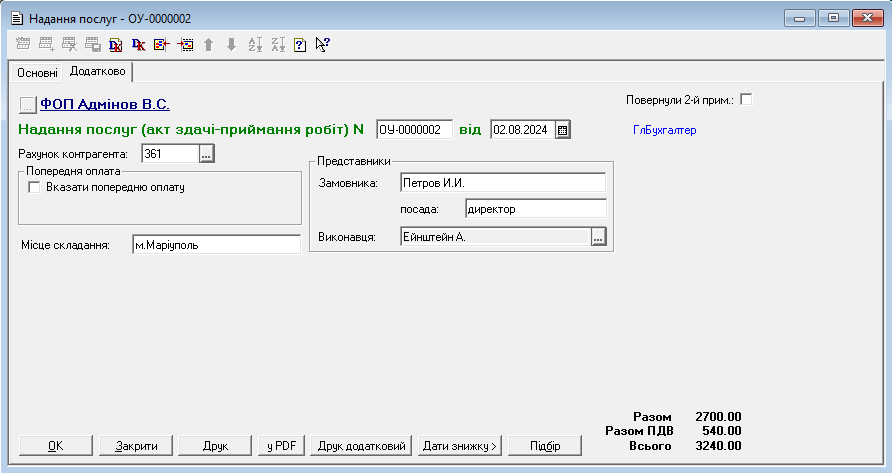Viewport: 892px width, 473px height.
Task: Activate the What's This pointer help tool
Action: tap(322, 44)
